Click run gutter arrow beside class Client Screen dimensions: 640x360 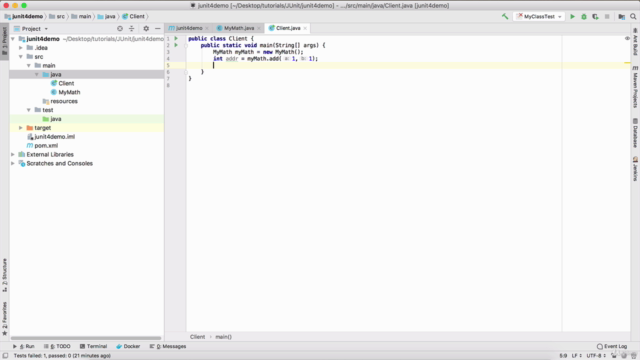pos(176,38)
